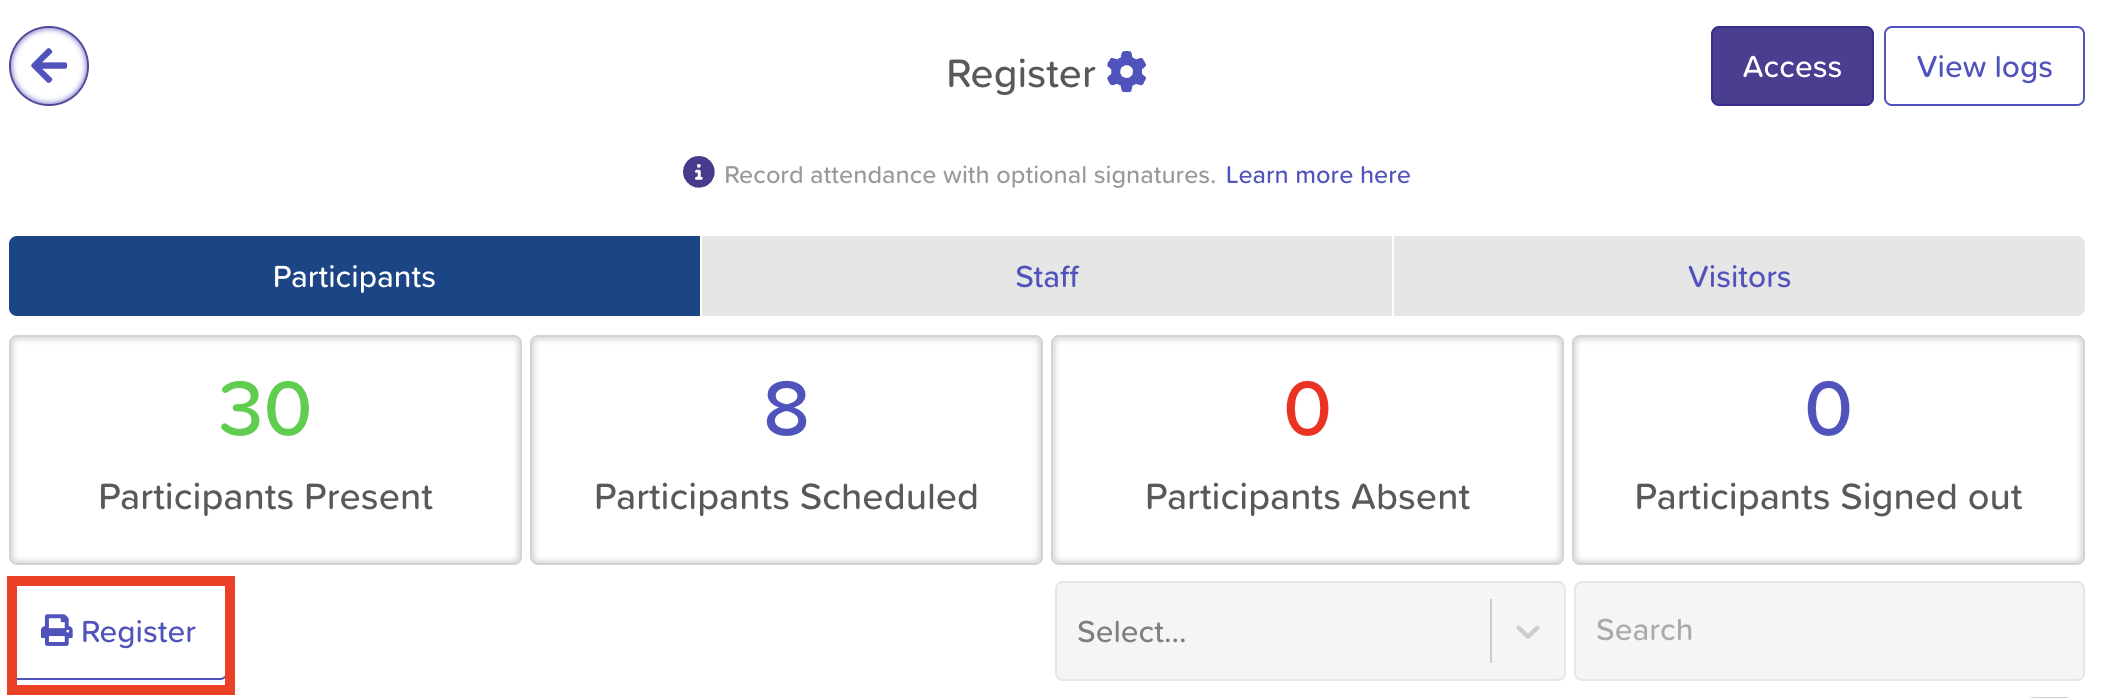
Task: Follow the Learn more here link
Action: click(1317, 175)
